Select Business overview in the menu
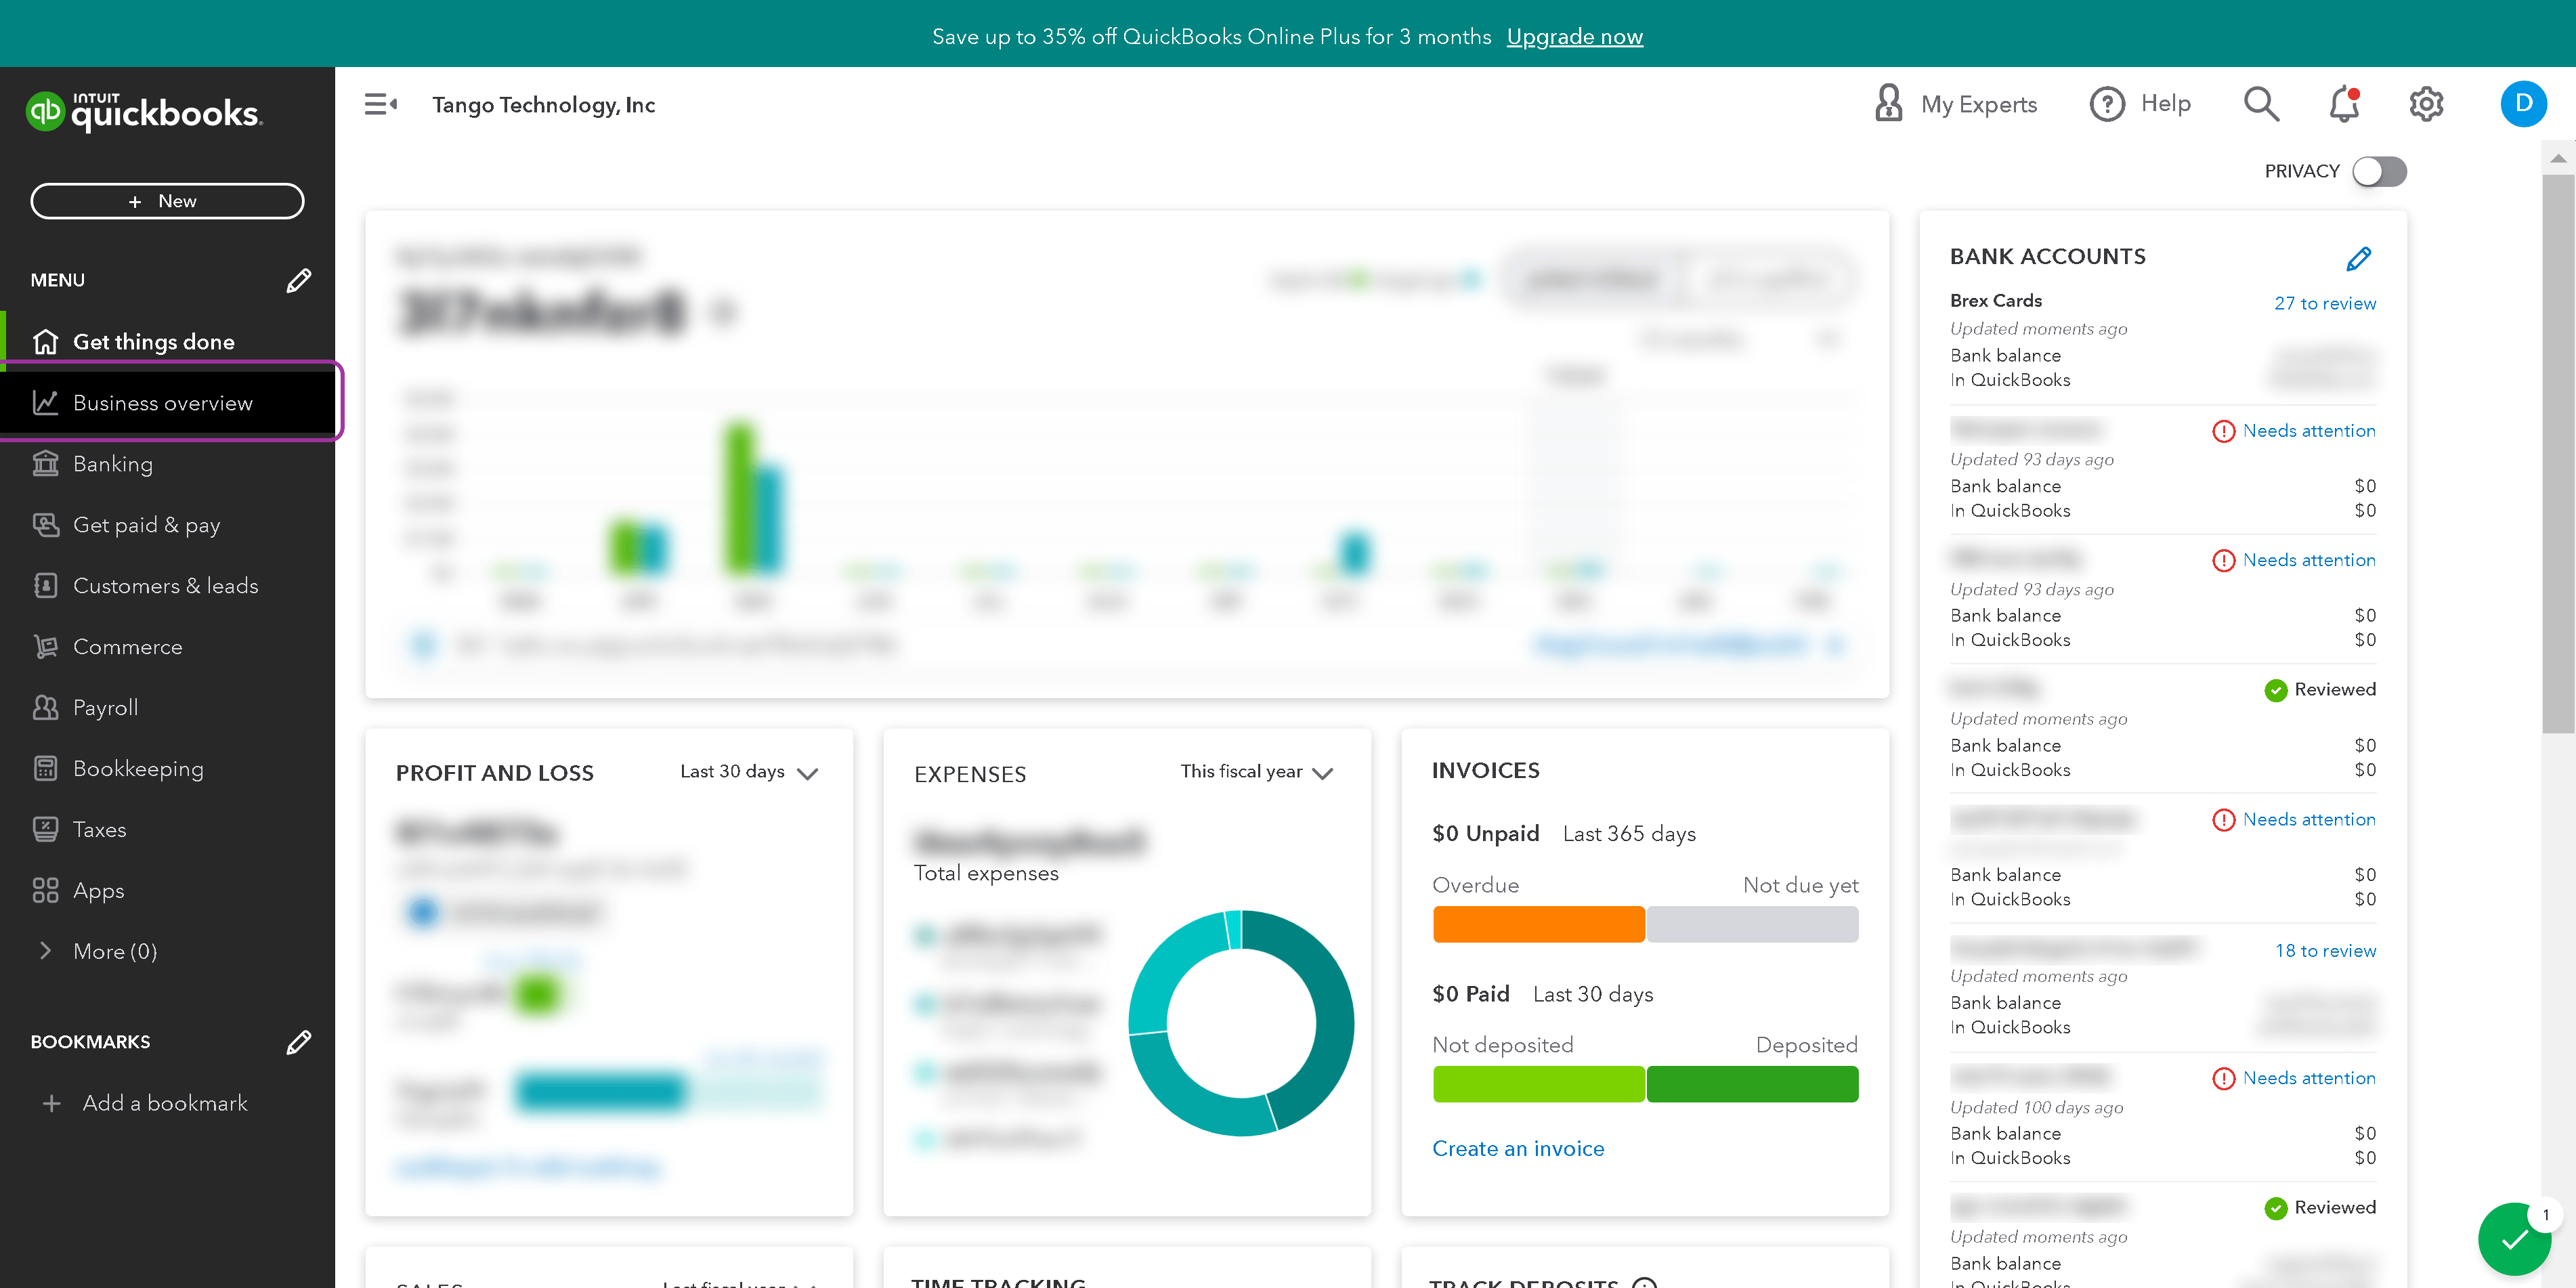 click(168, 402)
